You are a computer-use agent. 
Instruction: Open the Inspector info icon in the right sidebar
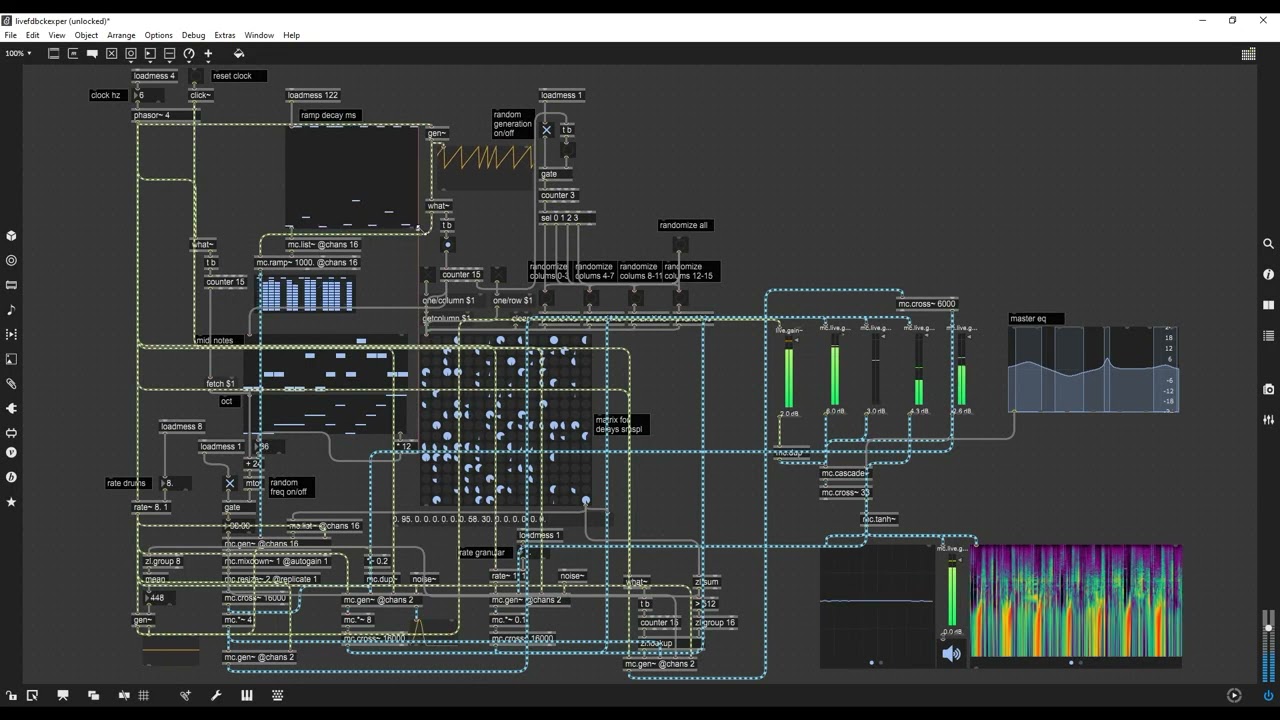tap(1268, 274)
